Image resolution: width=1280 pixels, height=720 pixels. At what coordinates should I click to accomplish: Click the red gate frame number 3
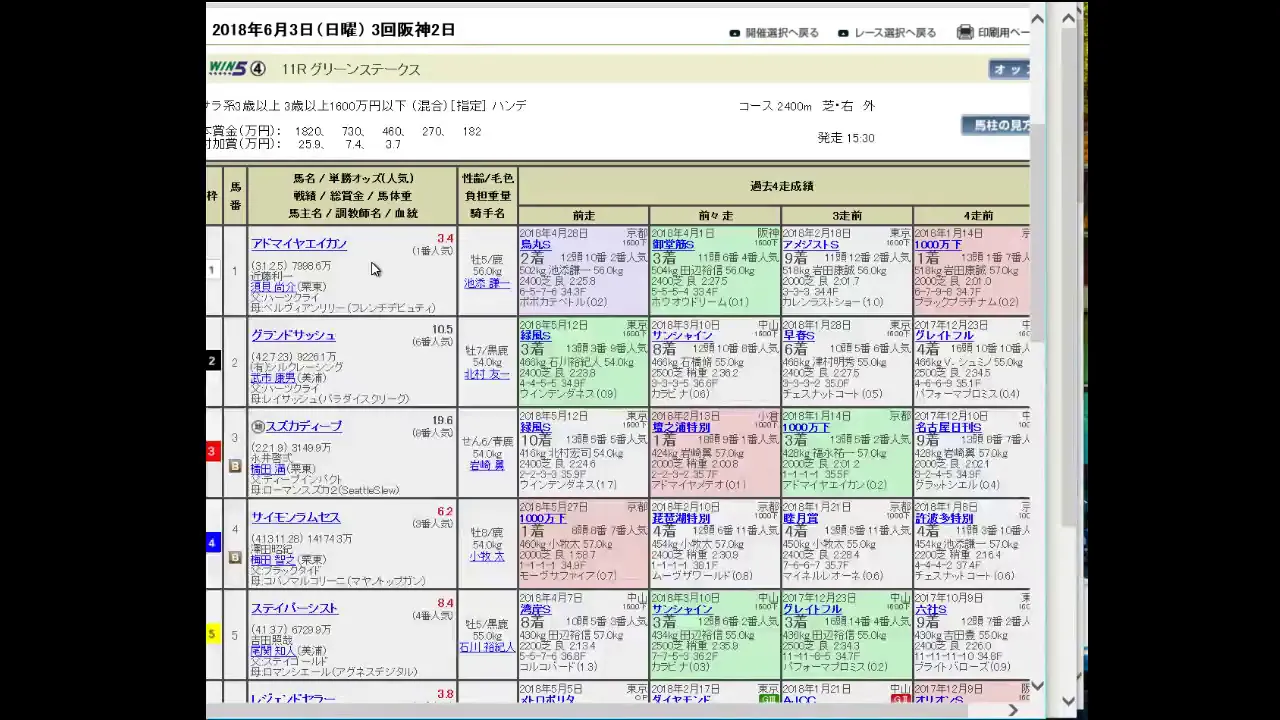pos(212,452)
